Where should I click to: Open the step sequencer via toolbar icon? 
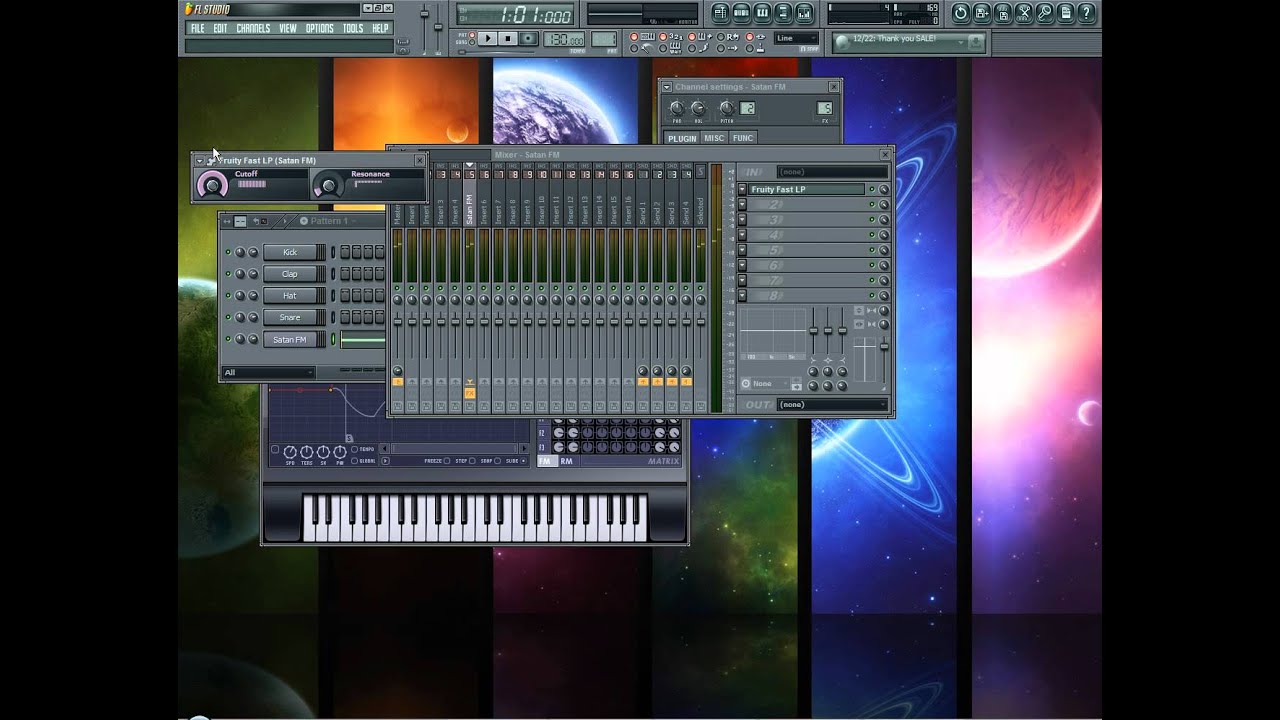pyautogui.click(x=741, y=13)
